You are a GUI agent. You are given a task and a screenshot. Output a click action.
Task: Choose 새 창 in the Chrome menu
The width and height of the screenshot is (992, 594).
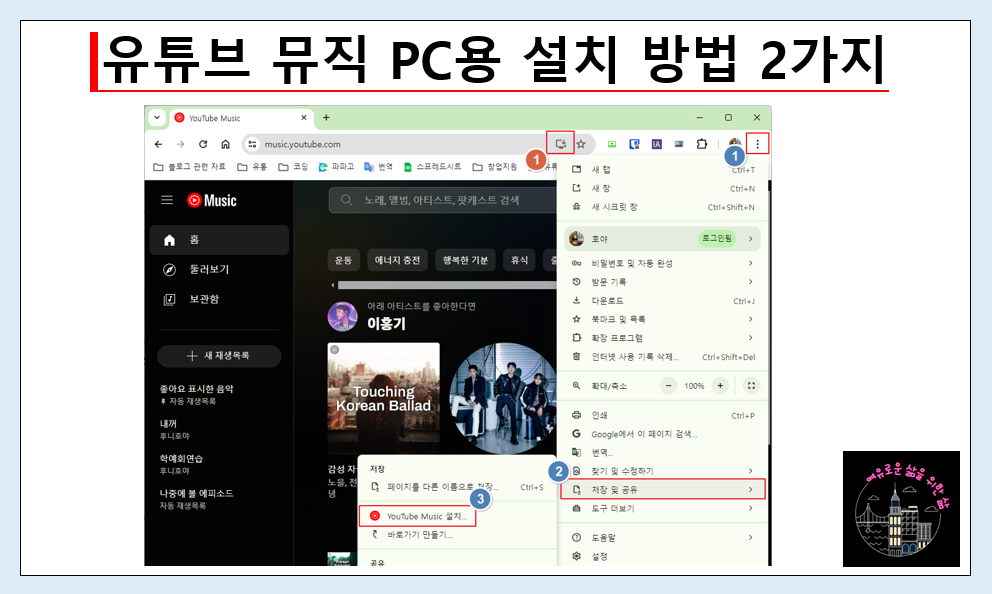(662, 189)
